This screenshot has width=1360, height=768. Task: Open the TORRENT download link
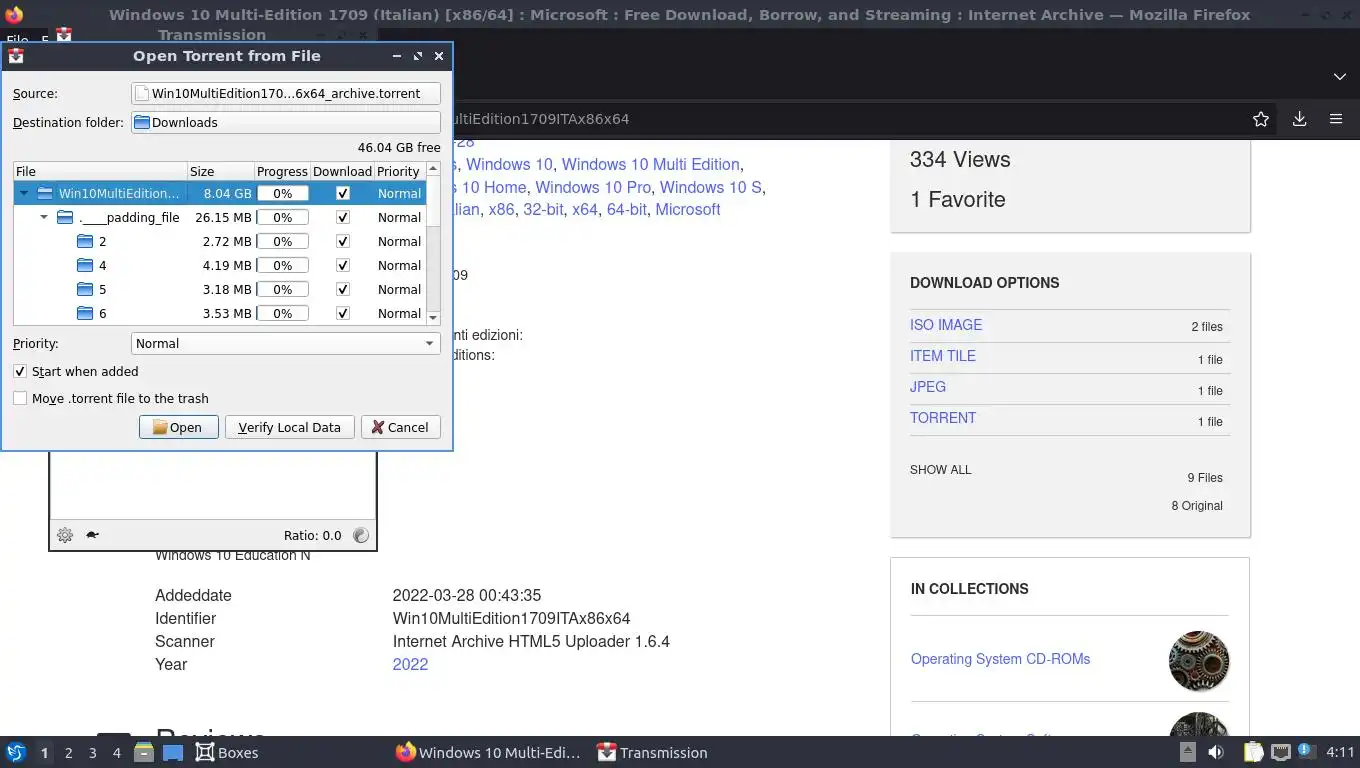943,418
